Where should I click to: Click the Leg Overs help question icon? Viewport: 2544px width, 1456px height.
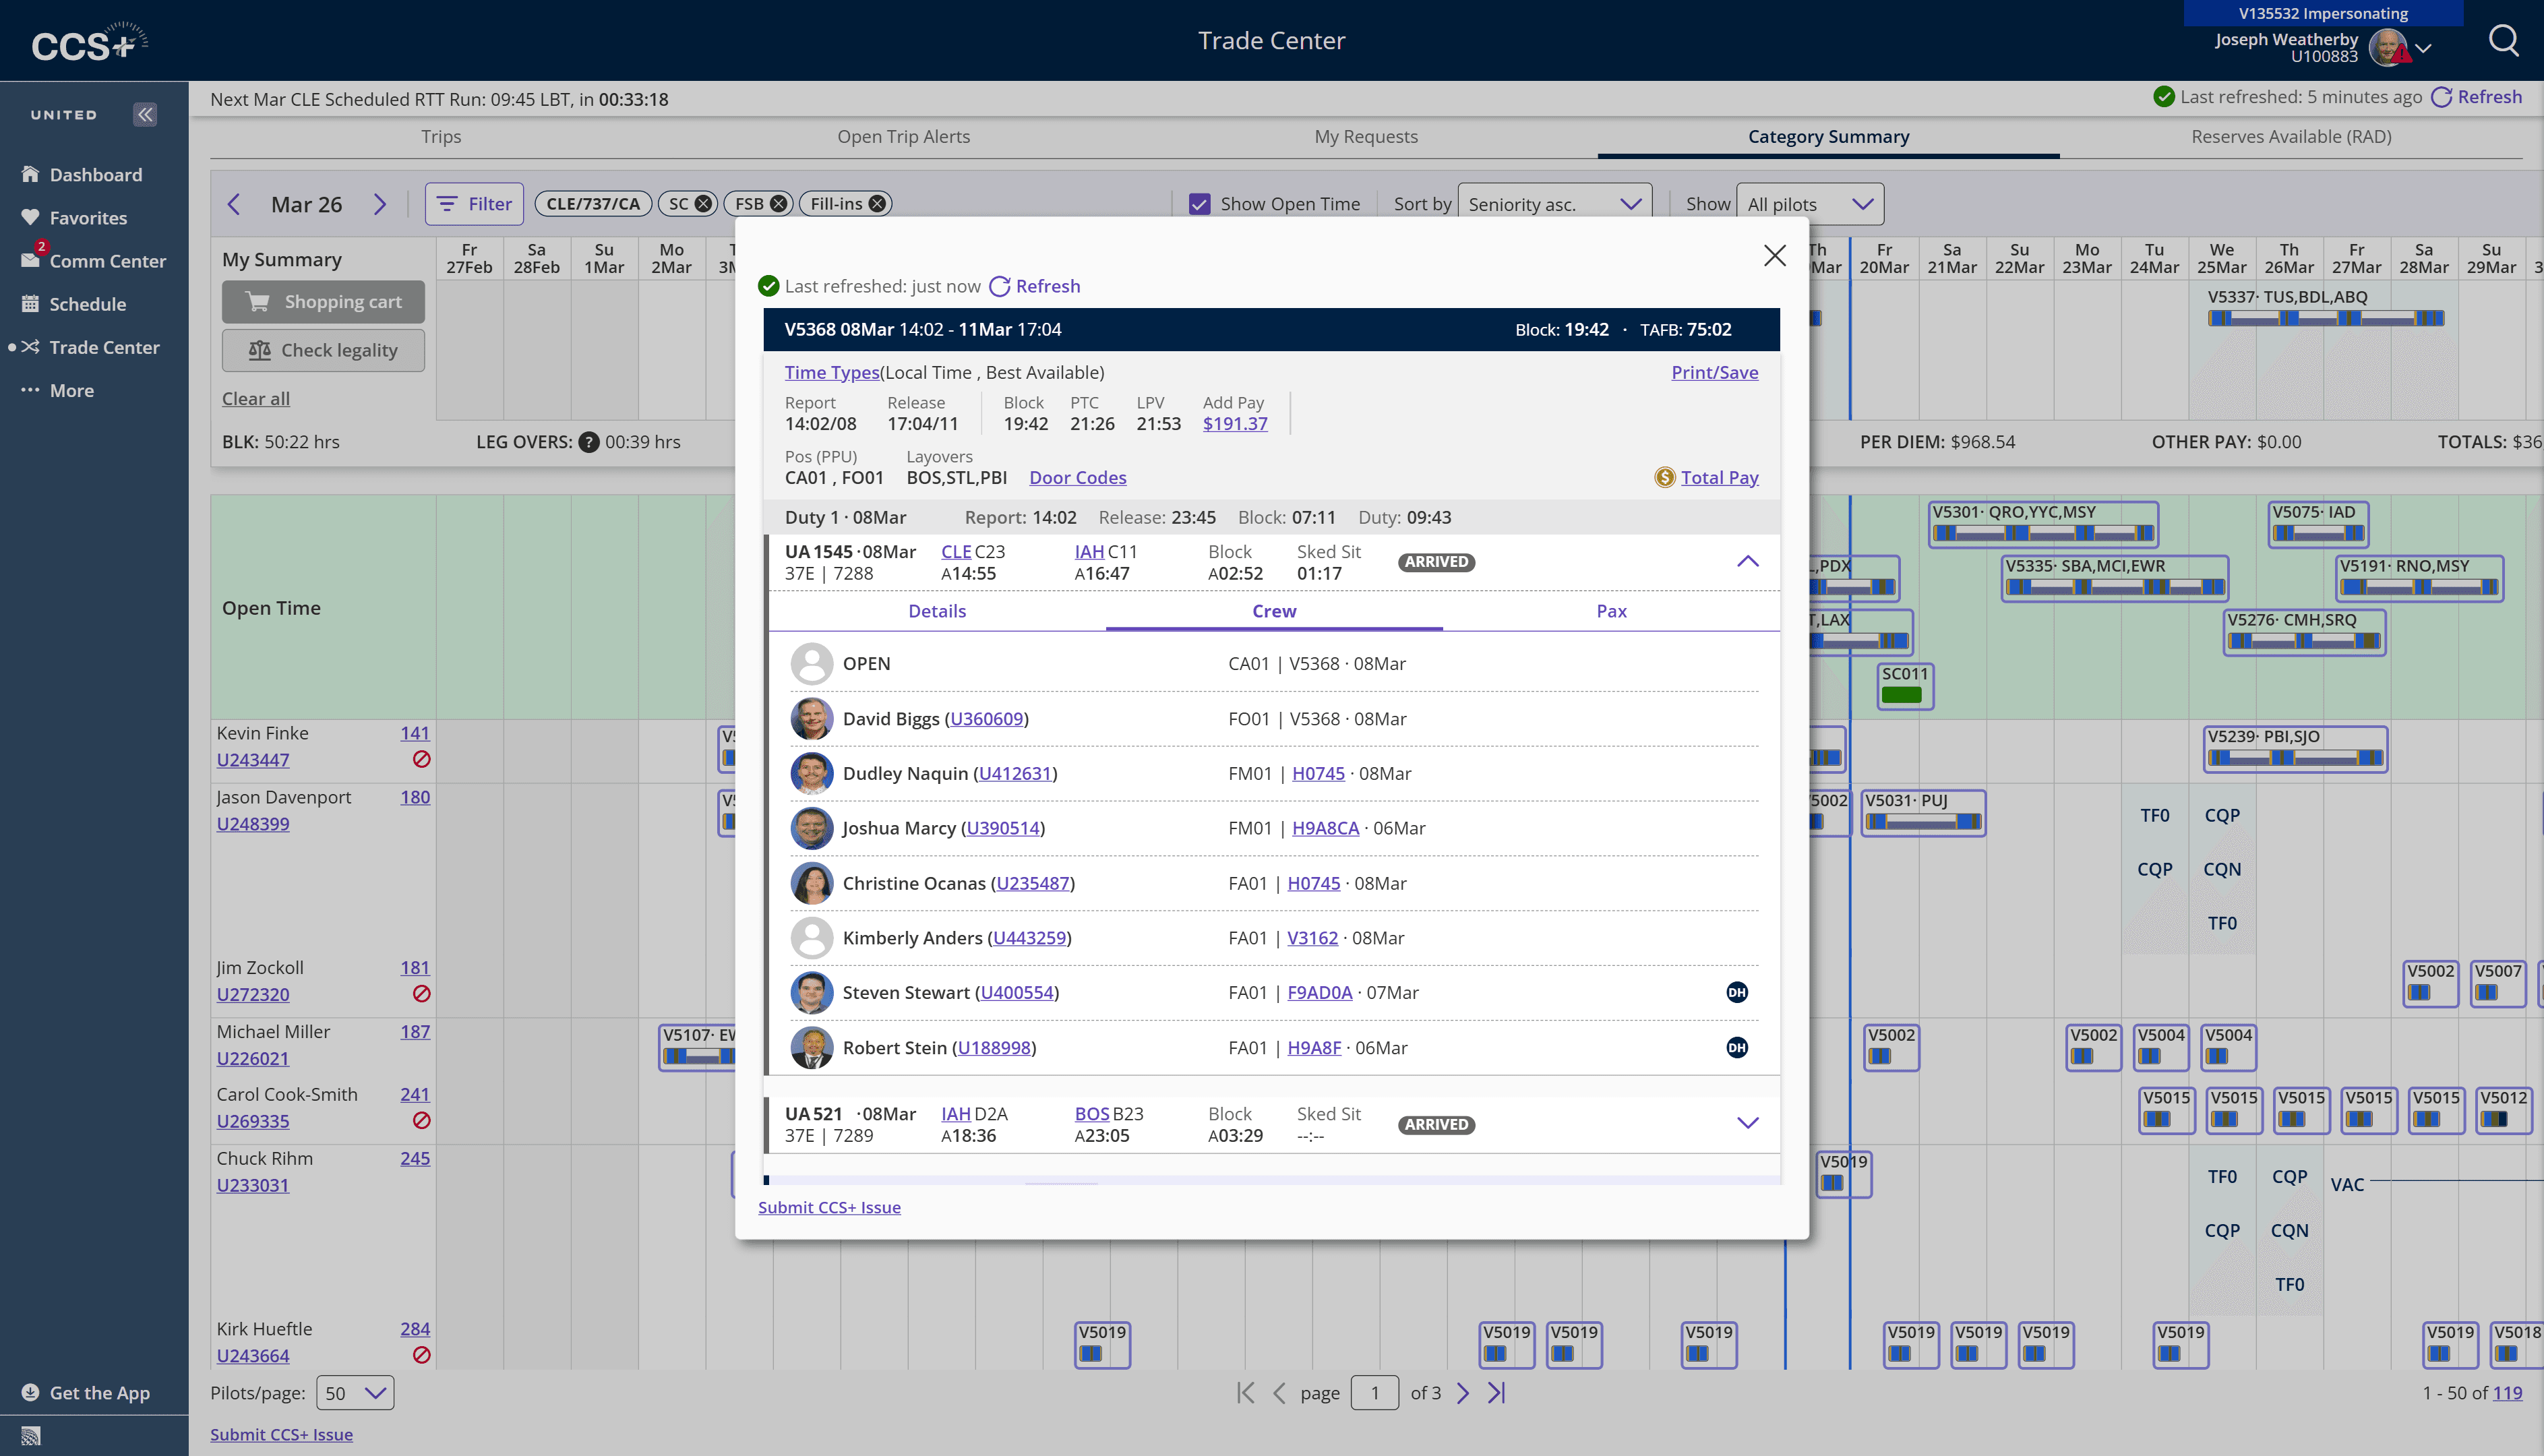point(589,442)
